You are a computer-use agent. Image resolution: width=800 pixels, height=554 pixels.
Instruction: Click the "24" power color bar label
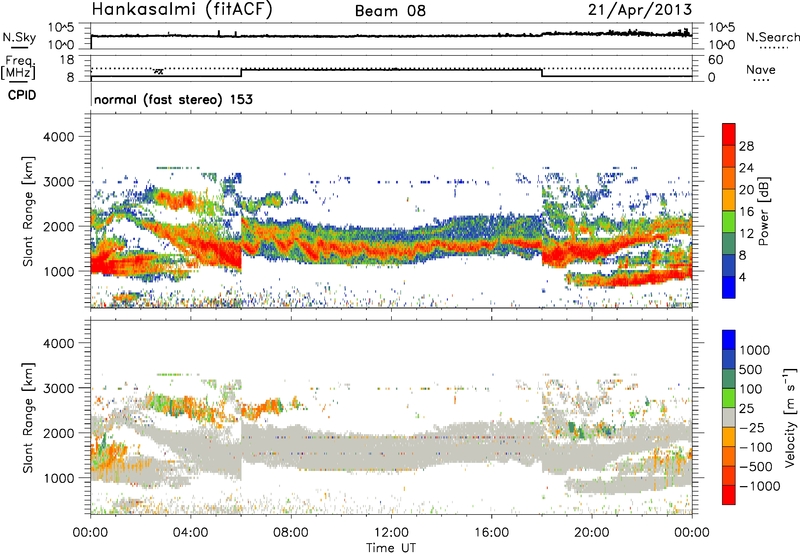(746, 168)
